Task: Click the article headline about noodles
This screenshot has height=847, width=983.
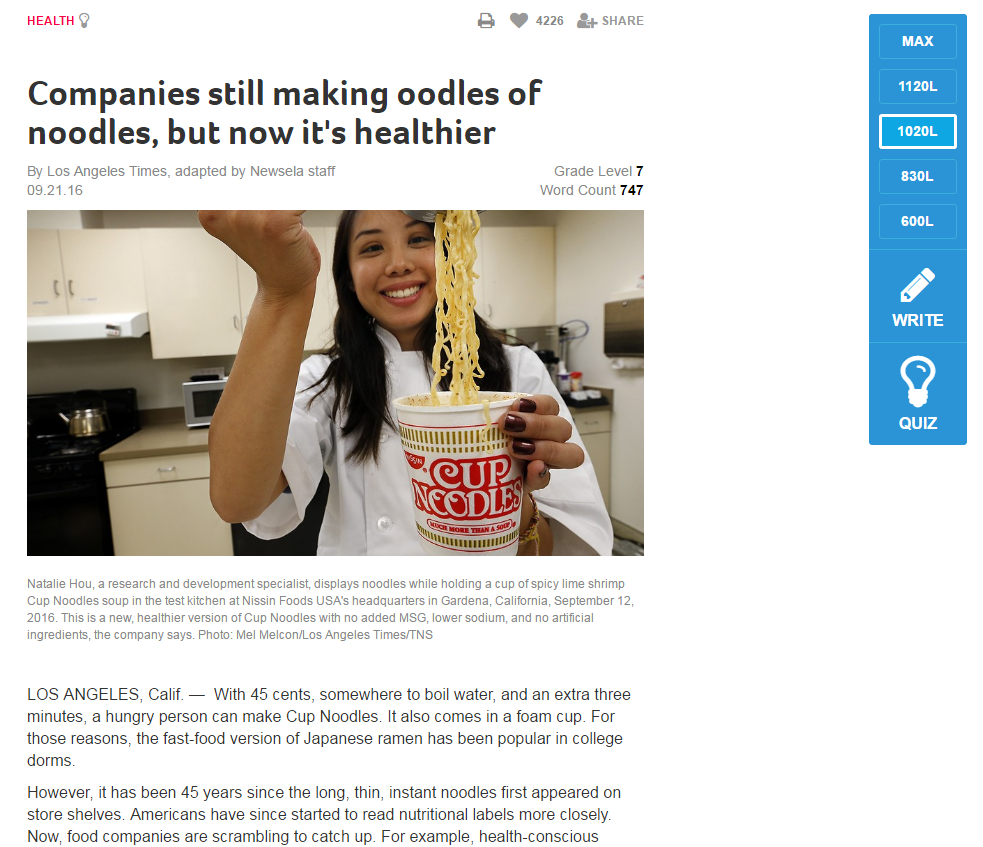Action: coord(284,113)
